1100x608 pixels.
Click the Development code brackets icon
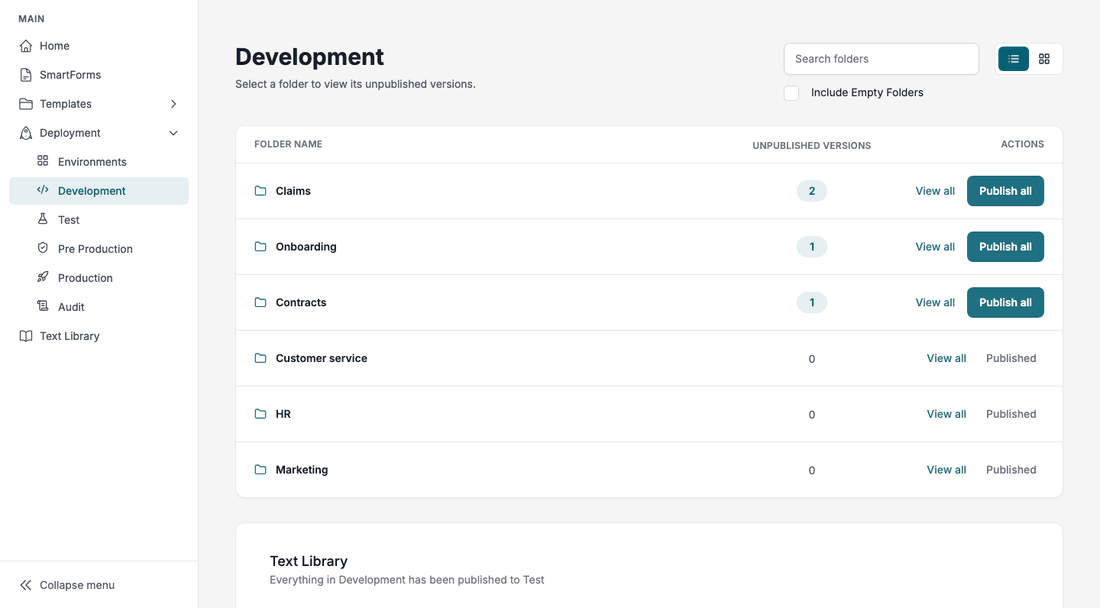(43, 190)
